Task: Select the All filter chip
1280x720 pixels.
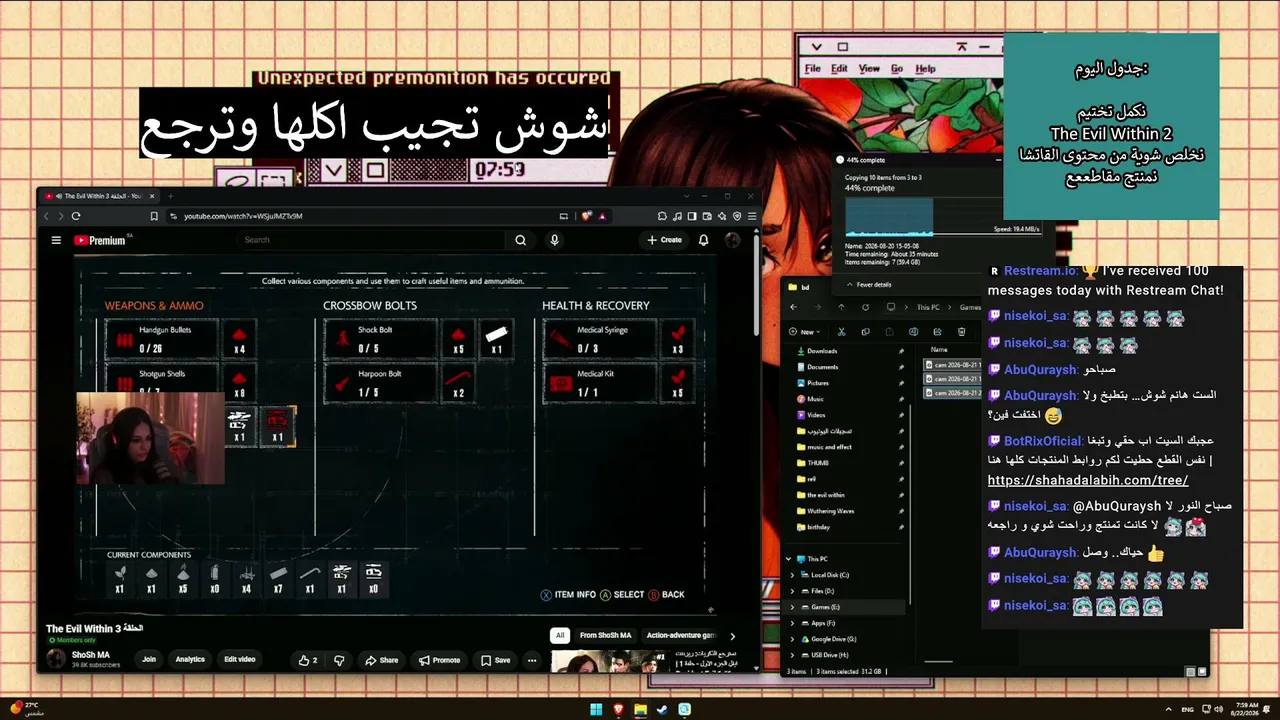Action: (560, 636)
